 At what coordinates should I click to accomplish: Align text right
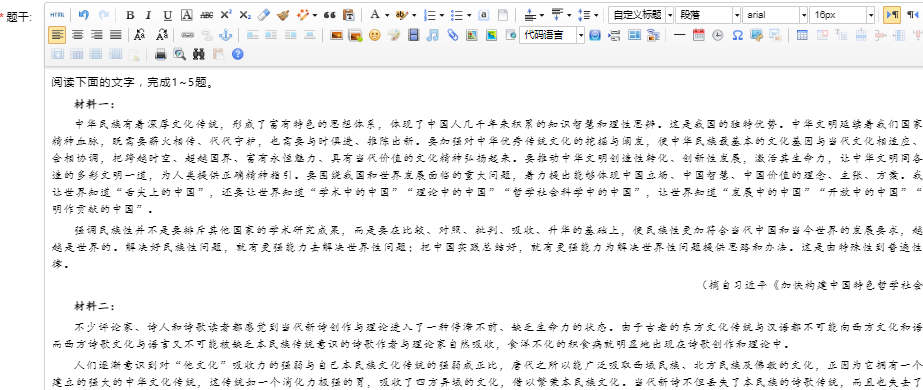(x=97, y=35)
